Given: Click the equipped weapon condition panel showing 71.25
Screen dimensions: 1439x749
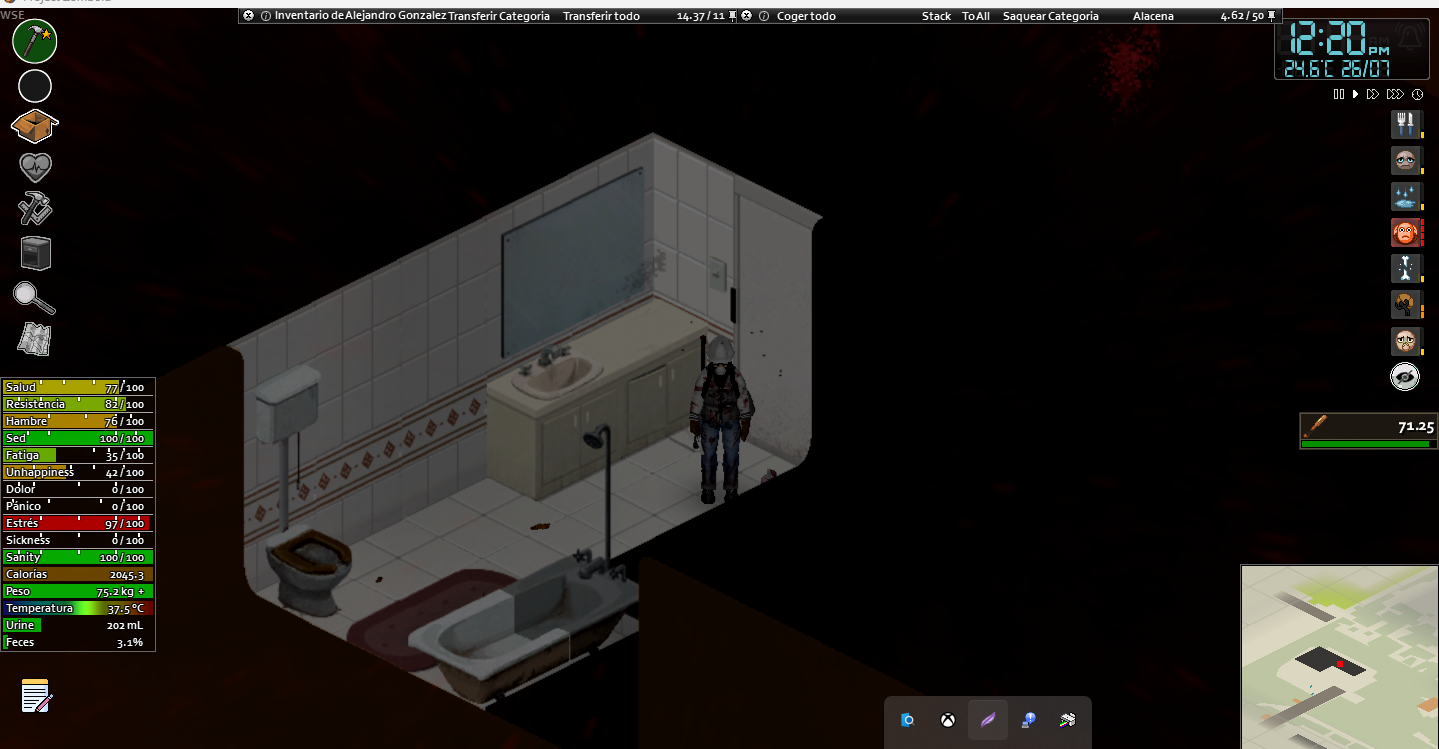Looking at the screenshot, I should point(1368,430).
